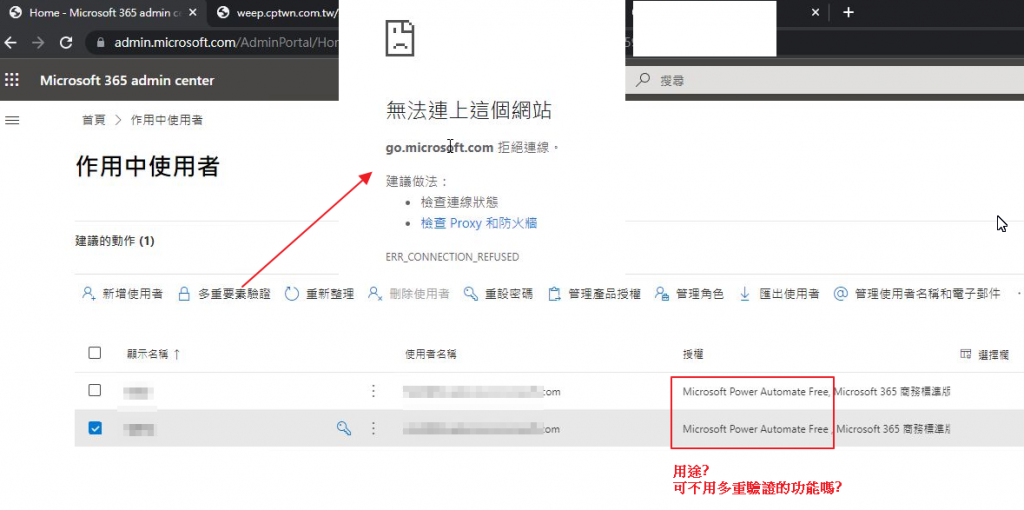Toggle the select-all checkbox in header
This screenshot has height=510, width=1024.
point(95,353)
